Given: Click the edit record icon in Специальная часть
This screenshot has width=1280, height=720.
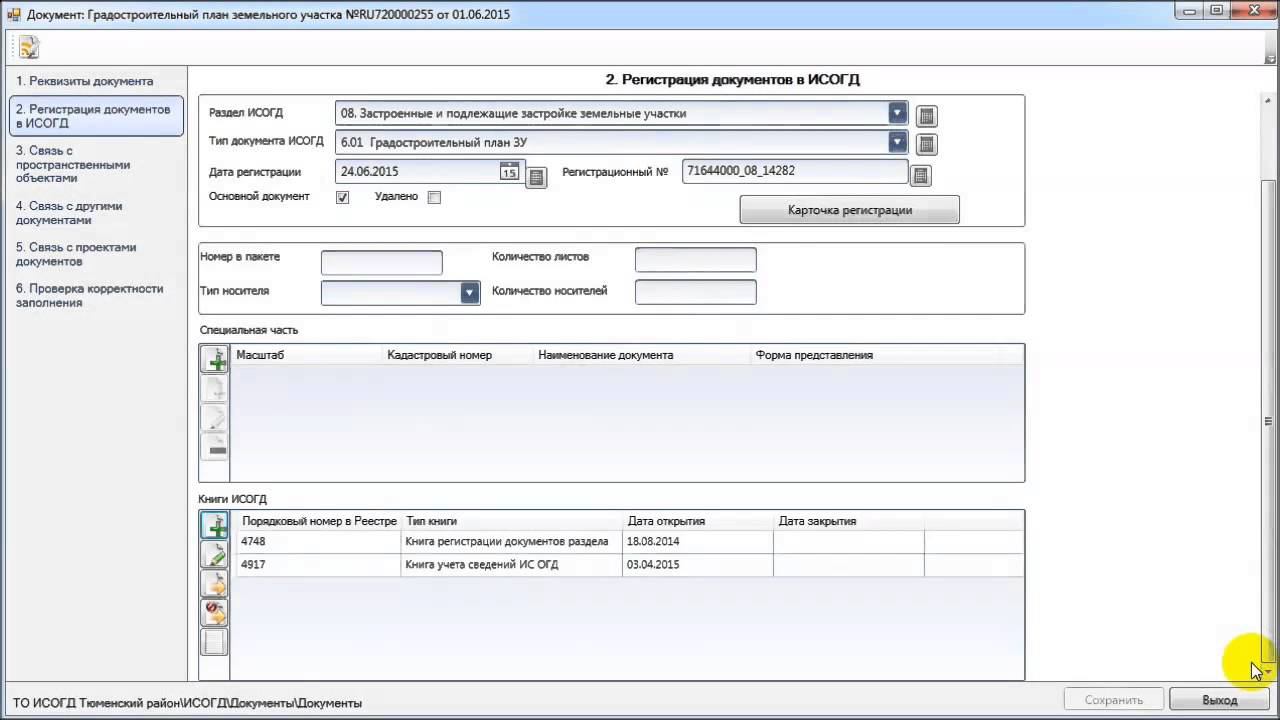Looking at the screenshot, I should coord(214,418).
